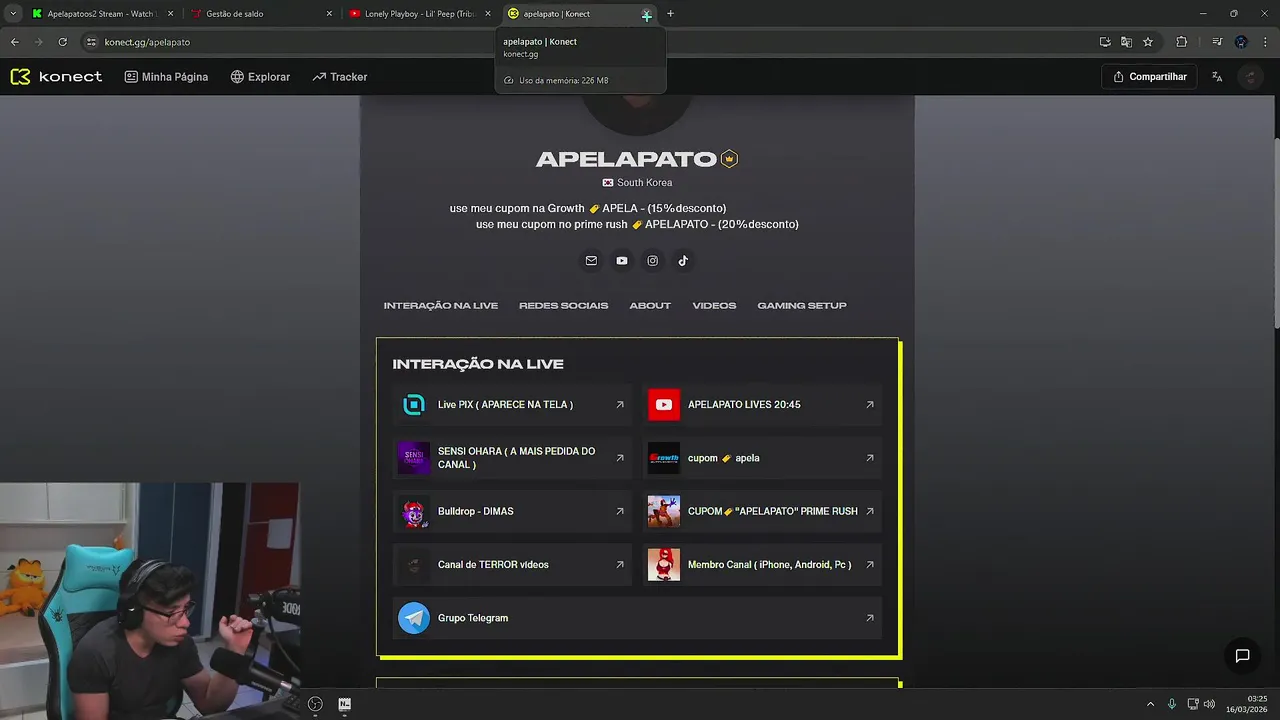
Task: Jump to INTERAÇÃO NA LIVE section tab
Action: [x=441, y=305]
